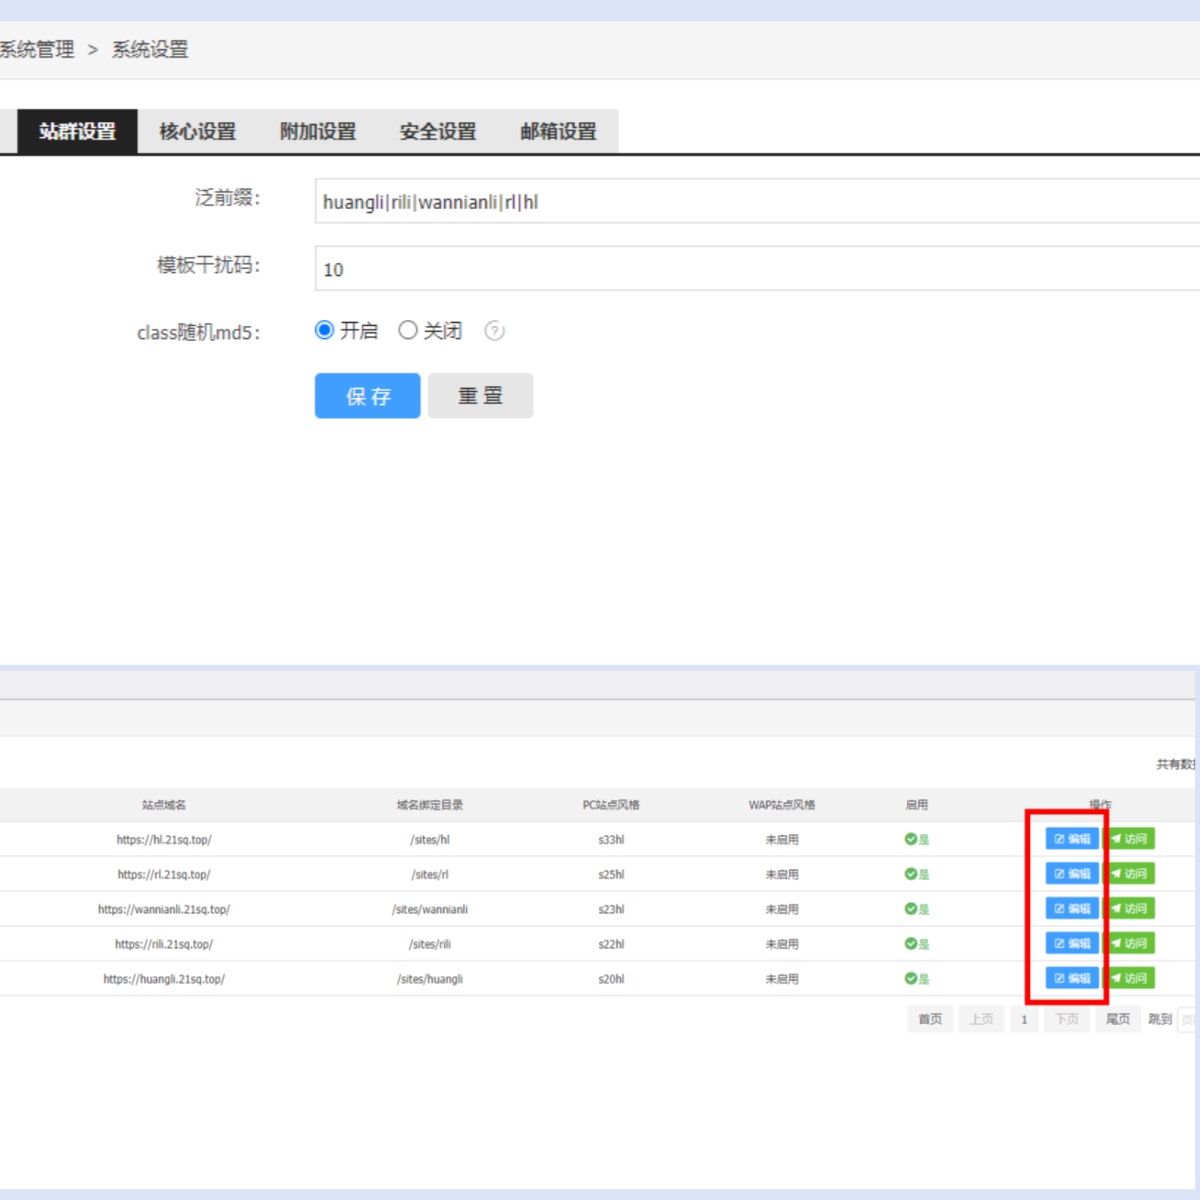The width and height of the screenshot is (1200, 1200).
Task: Go to the 安全设置 tab
Action: click(x=438, y=131)
